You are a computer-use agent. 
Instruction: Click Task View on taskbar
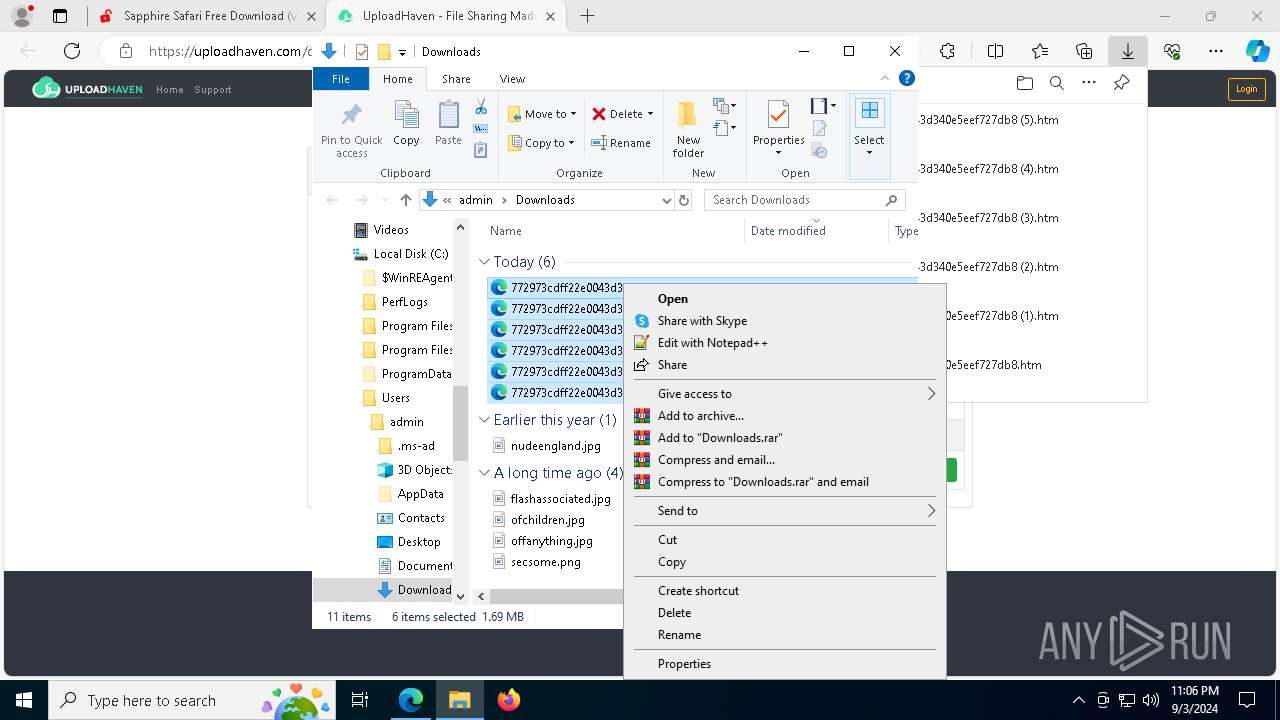click(360, 700)
